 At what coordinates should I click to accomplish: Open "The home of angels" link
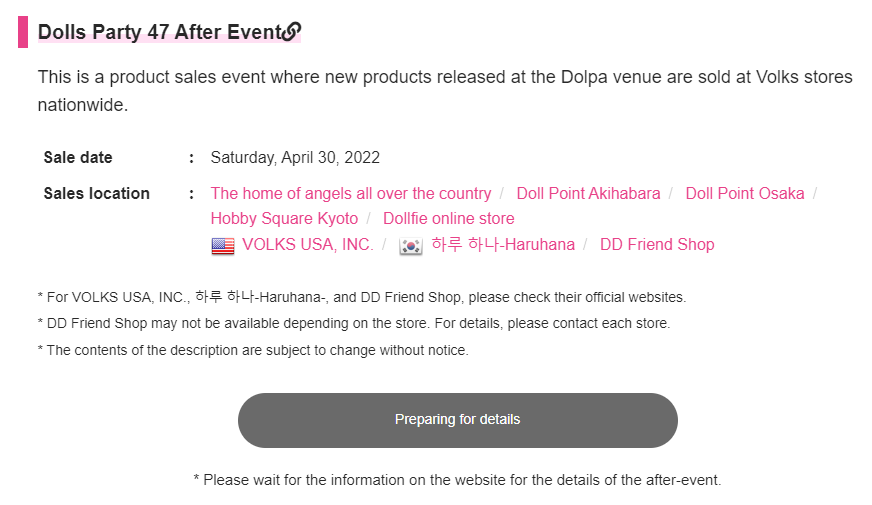pos(350,193)
